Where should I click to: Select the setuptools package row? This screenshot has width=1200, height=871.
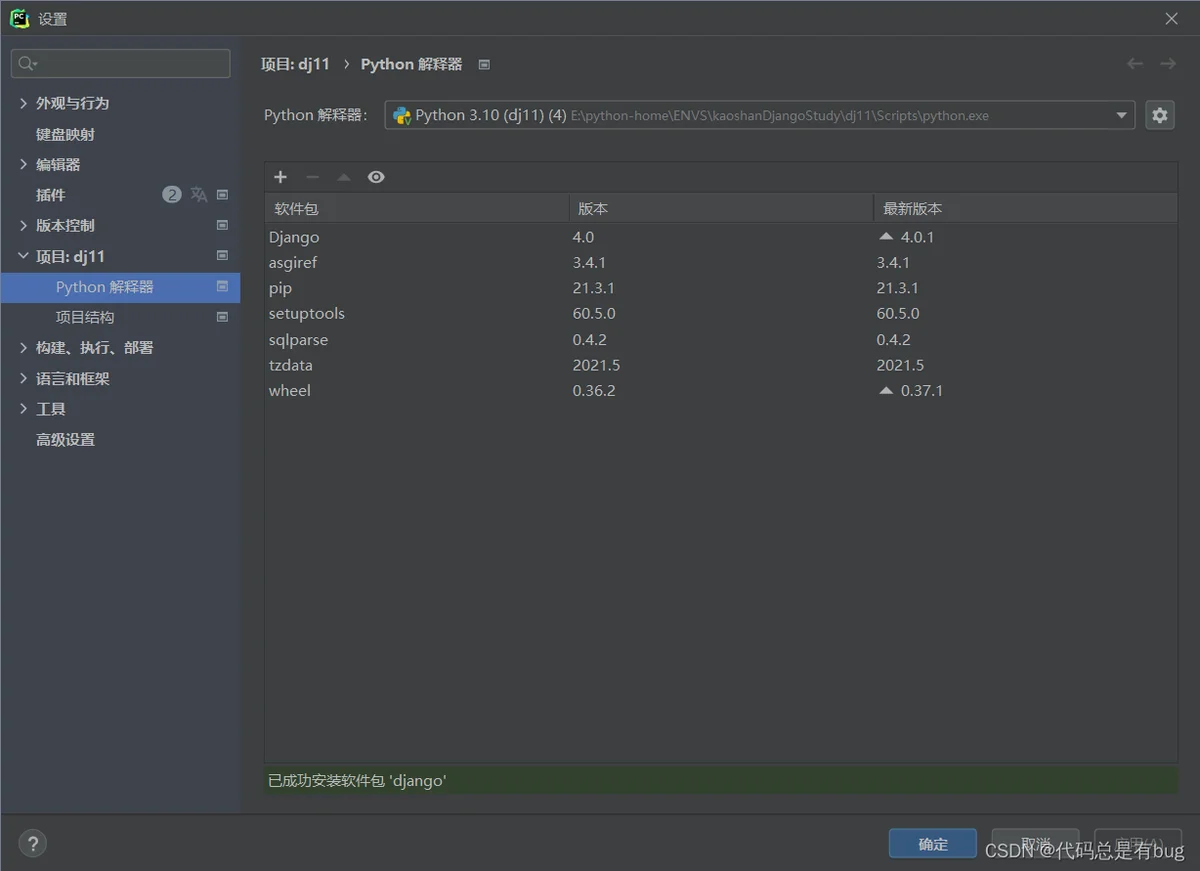721,313
